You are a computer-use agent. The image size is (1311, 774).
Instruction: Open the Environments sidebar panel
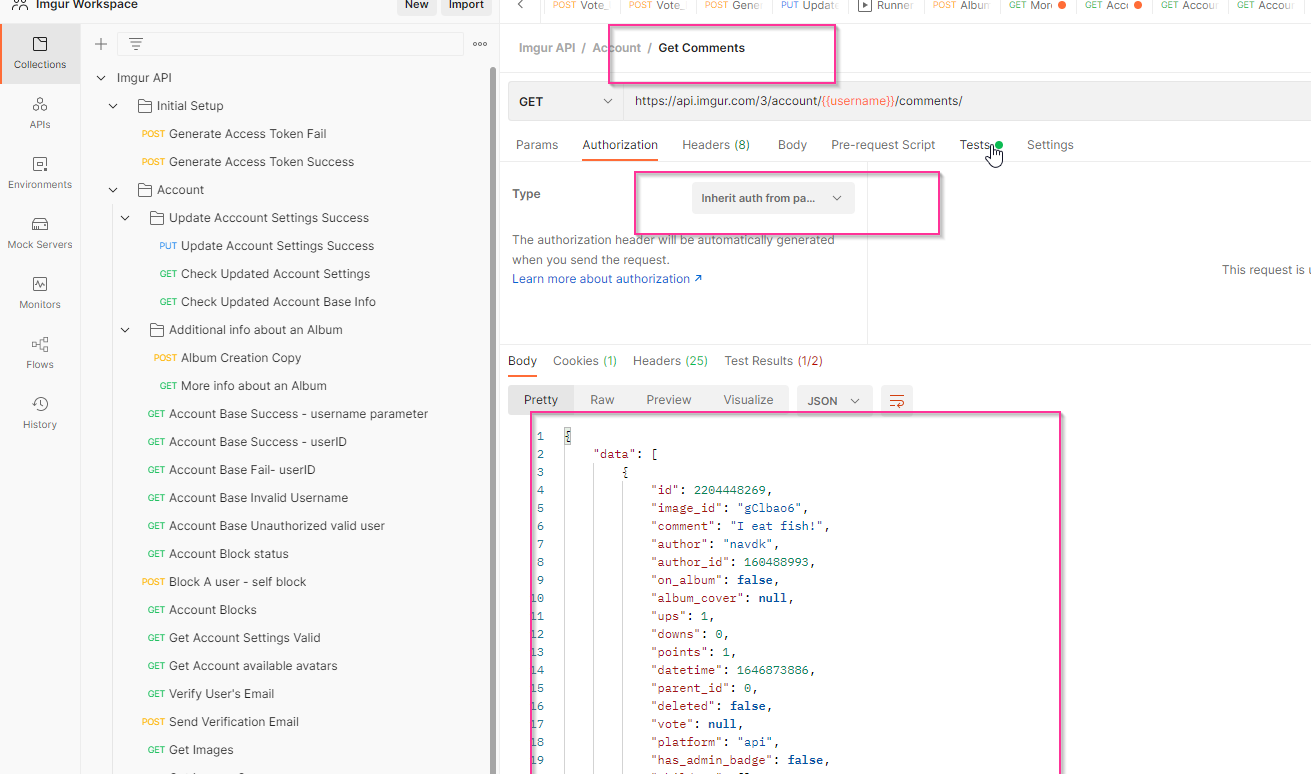[x=40, y=173]
